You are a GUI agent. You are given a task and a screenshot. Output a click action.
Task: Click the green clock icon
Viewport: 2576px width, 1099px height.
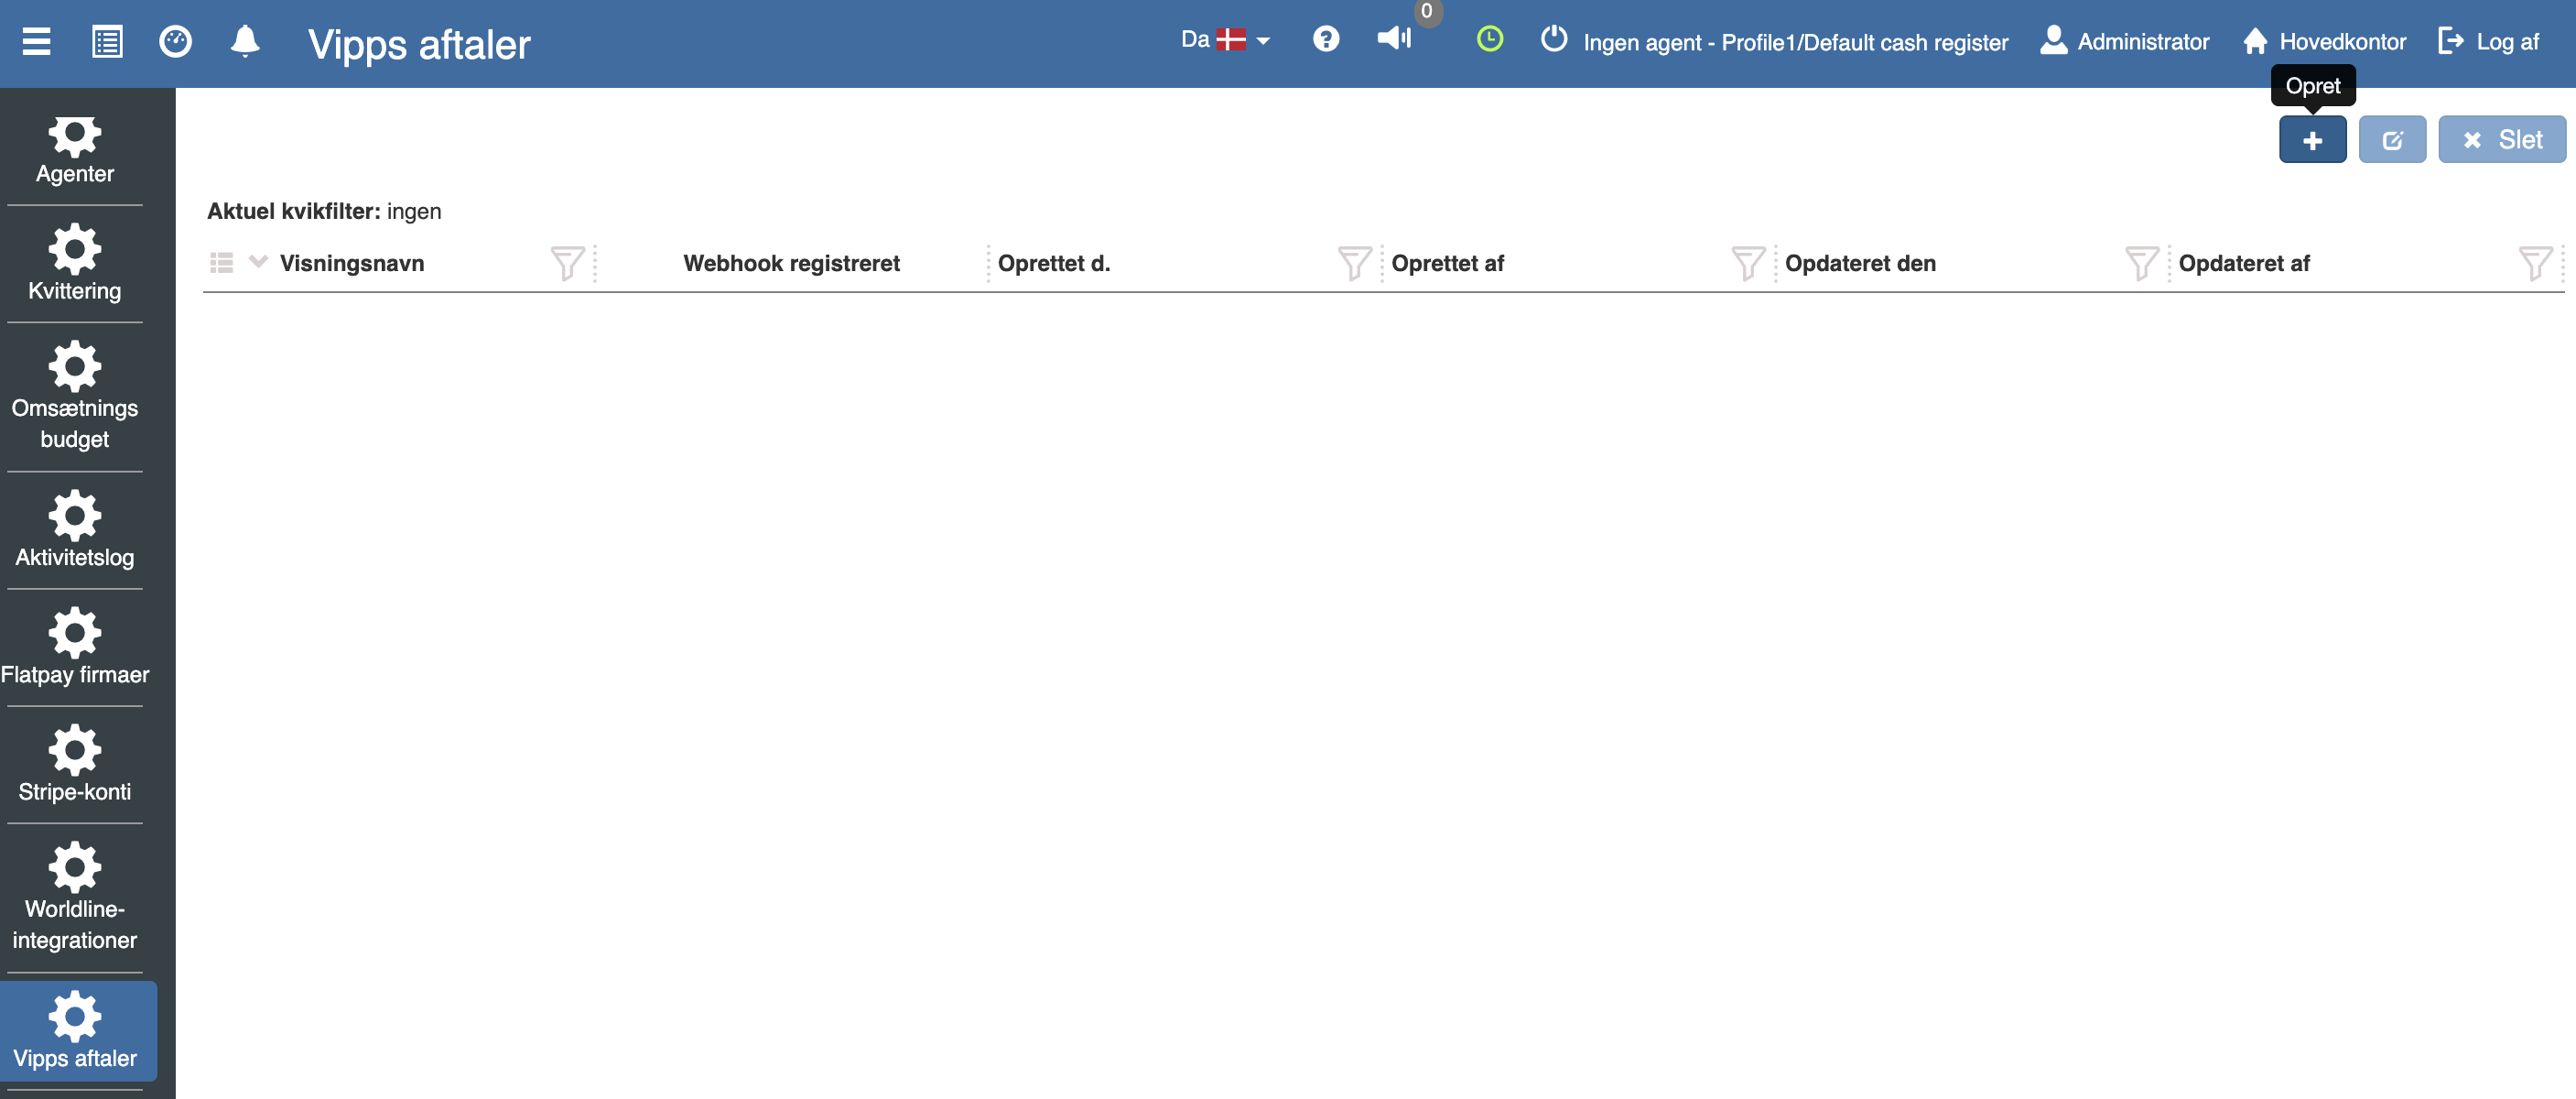tap(1489, 39)
